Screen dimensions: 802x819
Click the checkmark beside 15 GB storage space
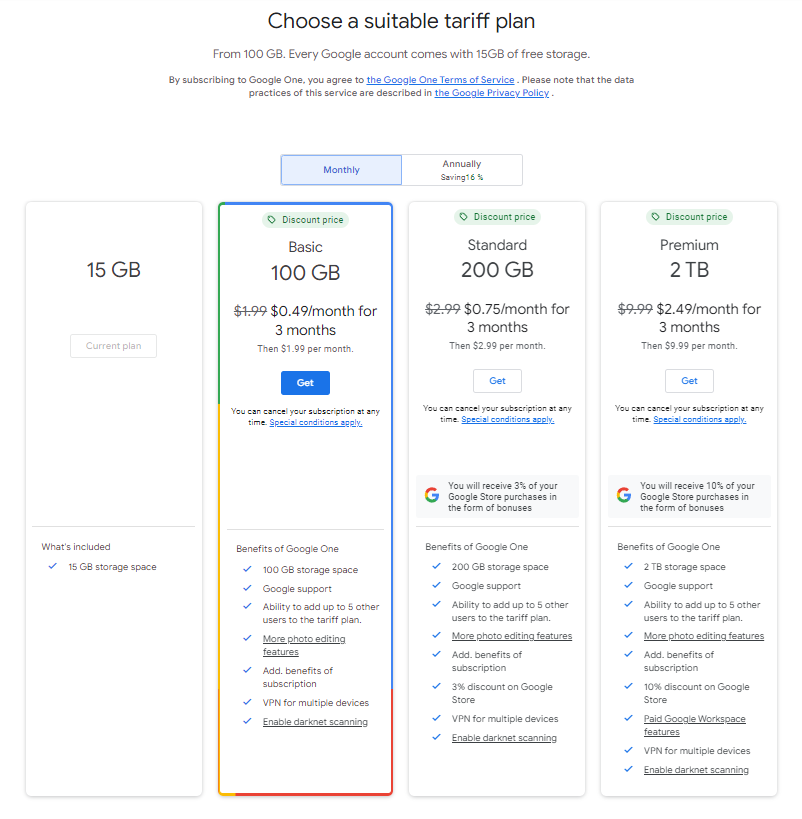[52, 566]
